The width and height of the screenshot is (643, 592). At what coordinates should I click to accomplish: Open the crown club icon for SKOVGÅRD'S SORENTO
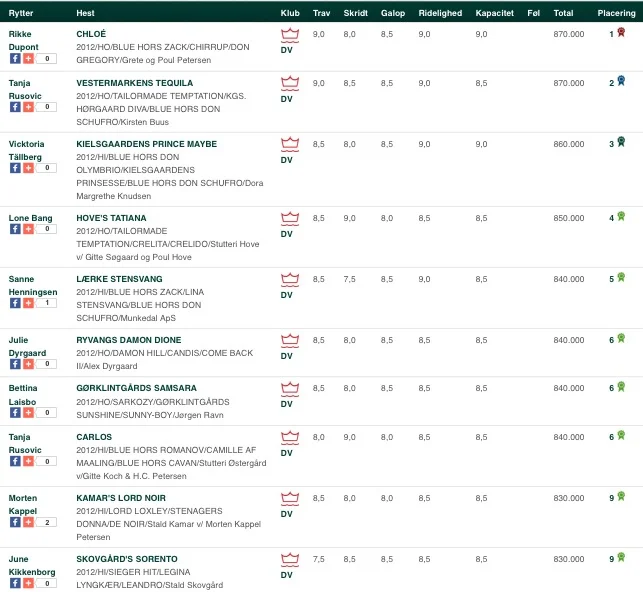(x=290, y=560)
